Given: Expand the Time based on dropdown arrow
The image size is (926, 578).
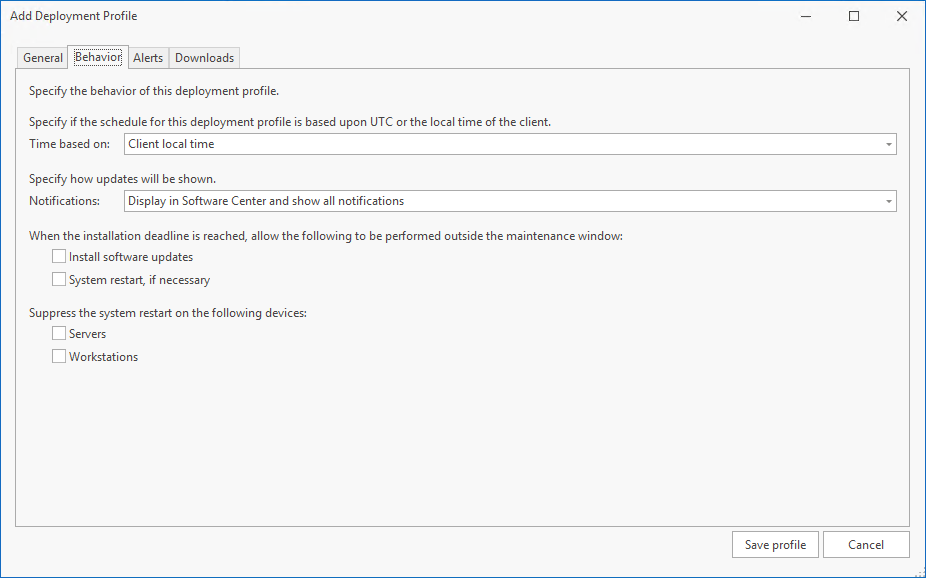Looking at the screenshot, I should click(888, 144).
